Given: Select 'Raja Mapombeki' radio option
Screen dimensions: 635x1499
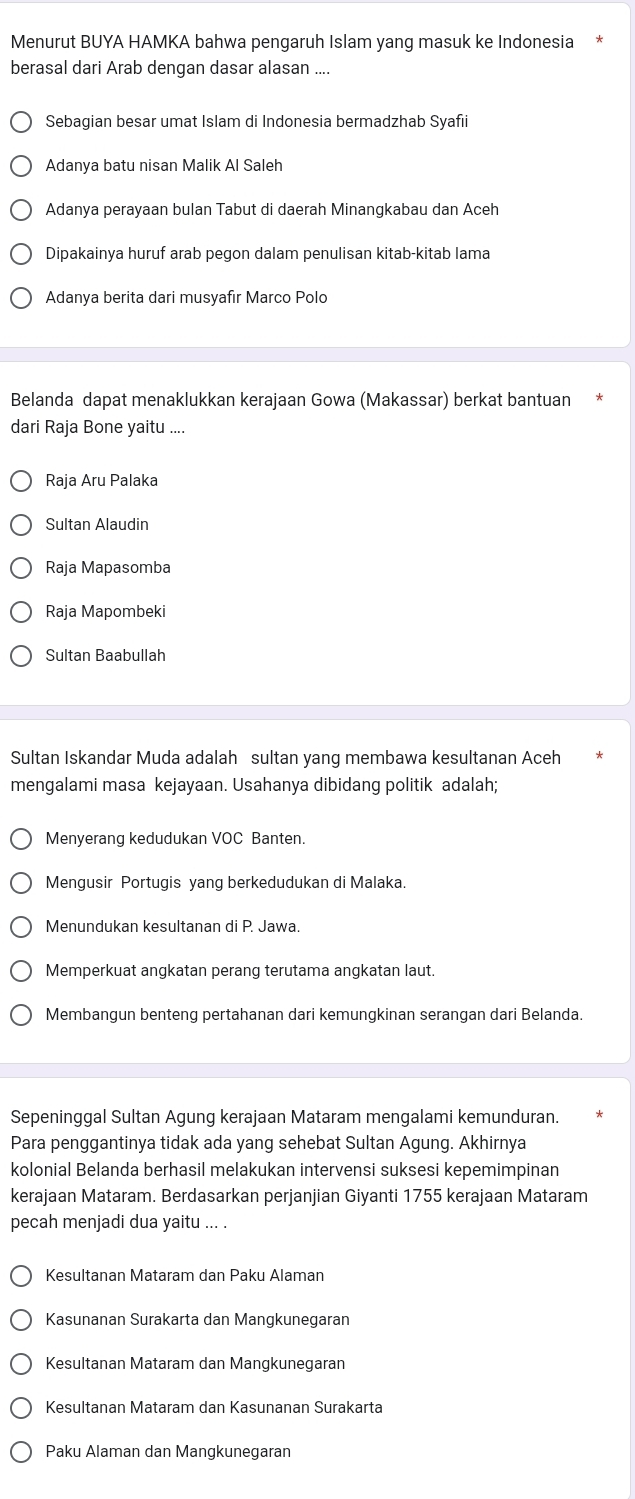Looking at the screenshot, I should point(21,612).
